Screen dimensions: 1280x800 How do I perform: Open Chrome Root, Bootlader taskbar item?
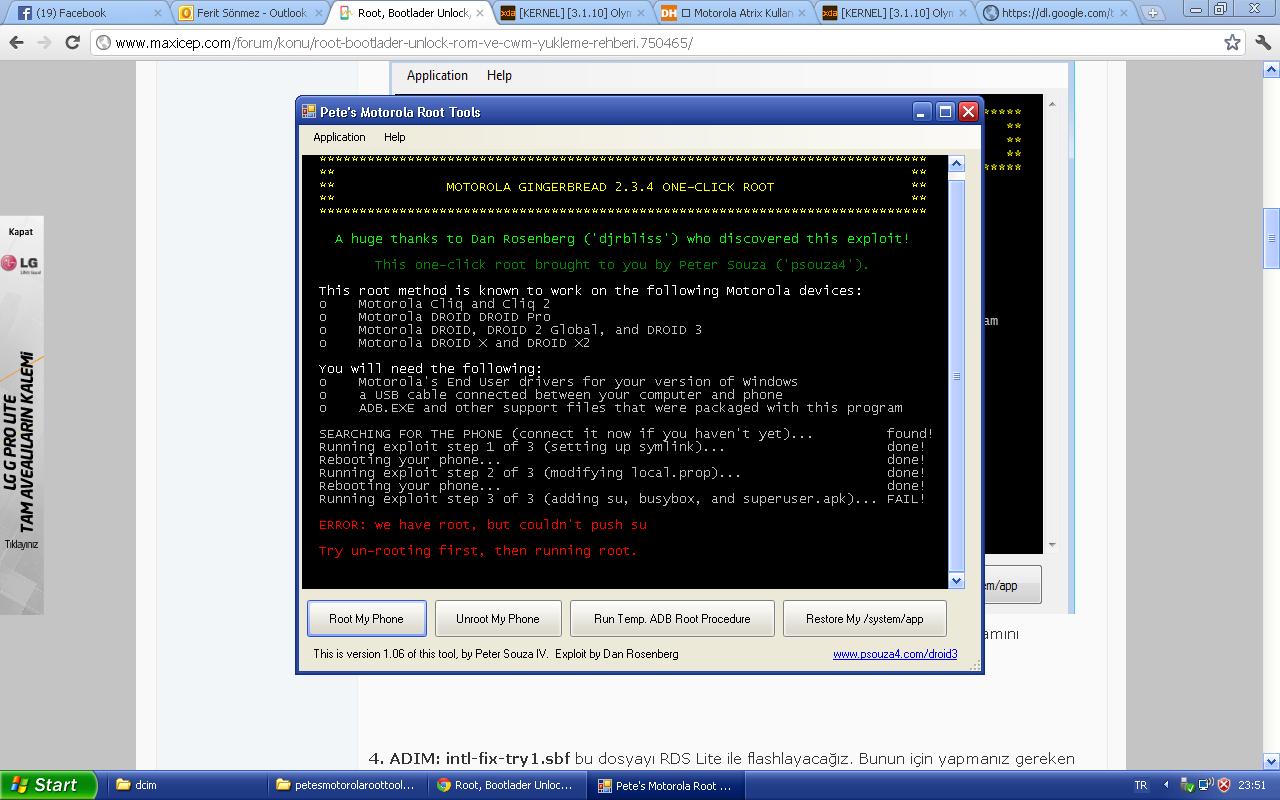[x=506, y=785]
